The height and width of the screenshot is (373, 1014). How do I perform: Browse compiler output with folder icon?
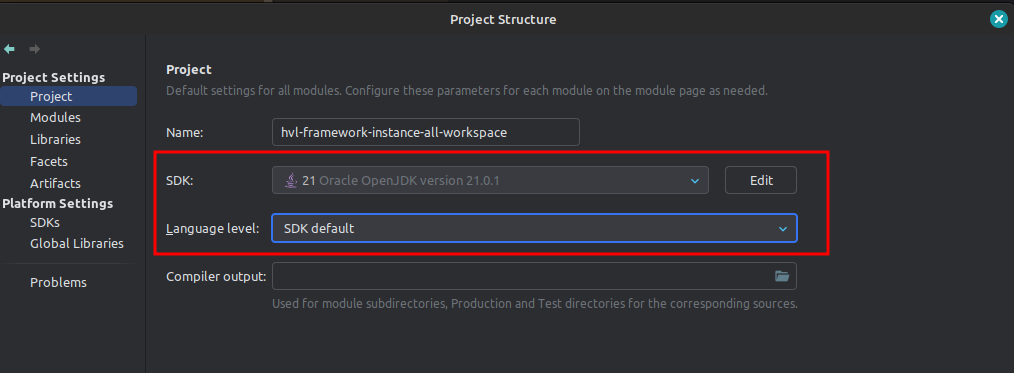[x=782, y=276]
